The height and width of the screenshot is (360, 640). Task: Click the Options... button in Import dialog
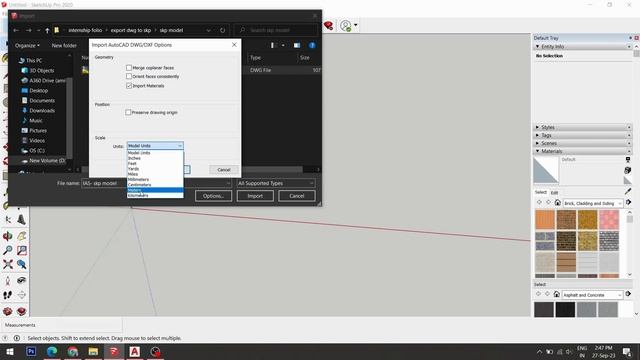coord(213,196)
